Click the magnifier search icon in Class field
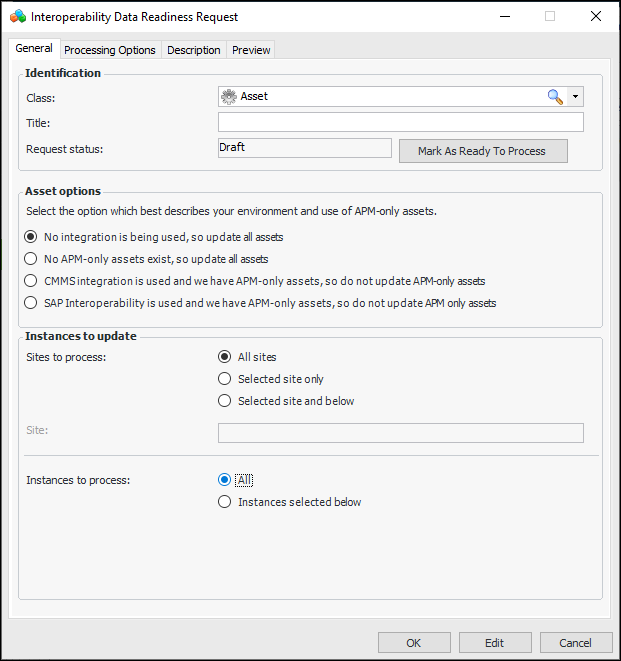Image resolution: width=621 pixels, height=661 pixels. click(x=555, y=97)
